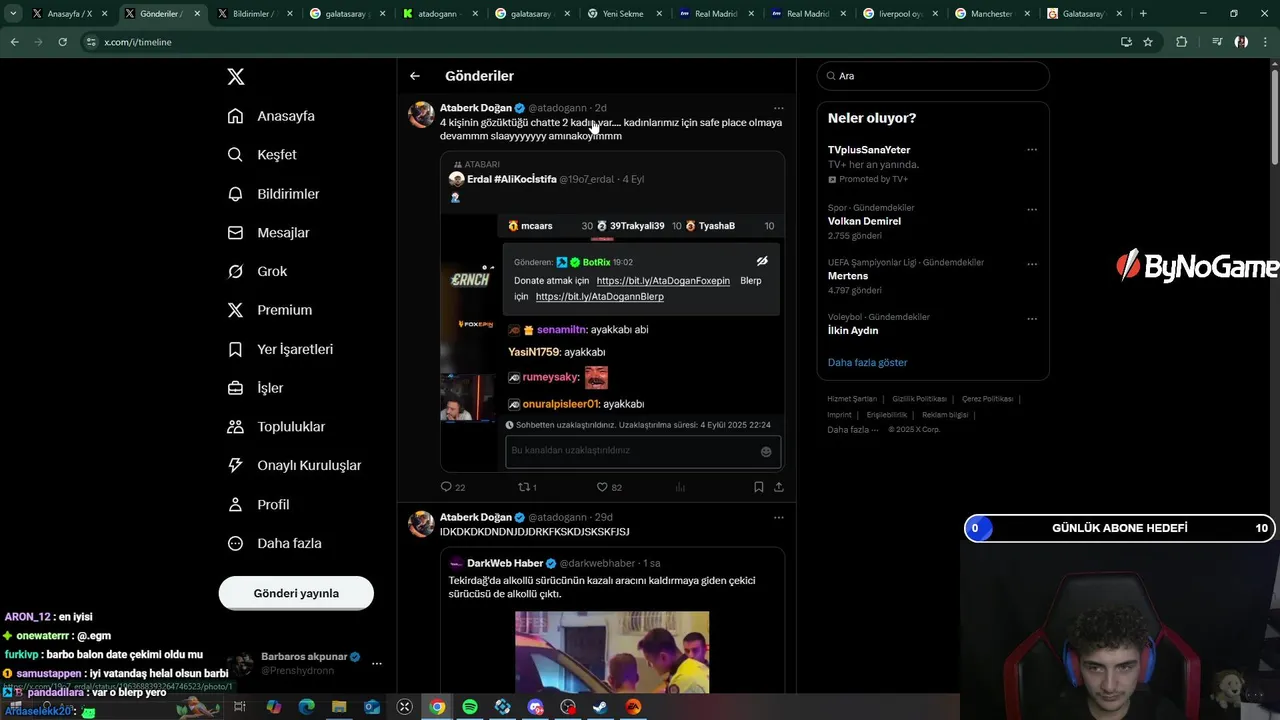1280x720 pixels.
Task: Open new browser tab with plus
Action: point(1143,14)
